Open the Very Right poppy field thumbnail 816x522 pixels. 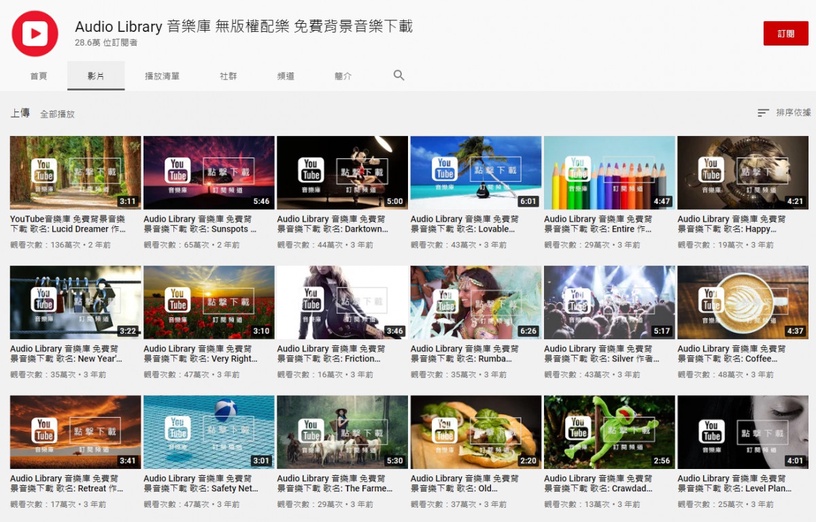coord(209,302)
